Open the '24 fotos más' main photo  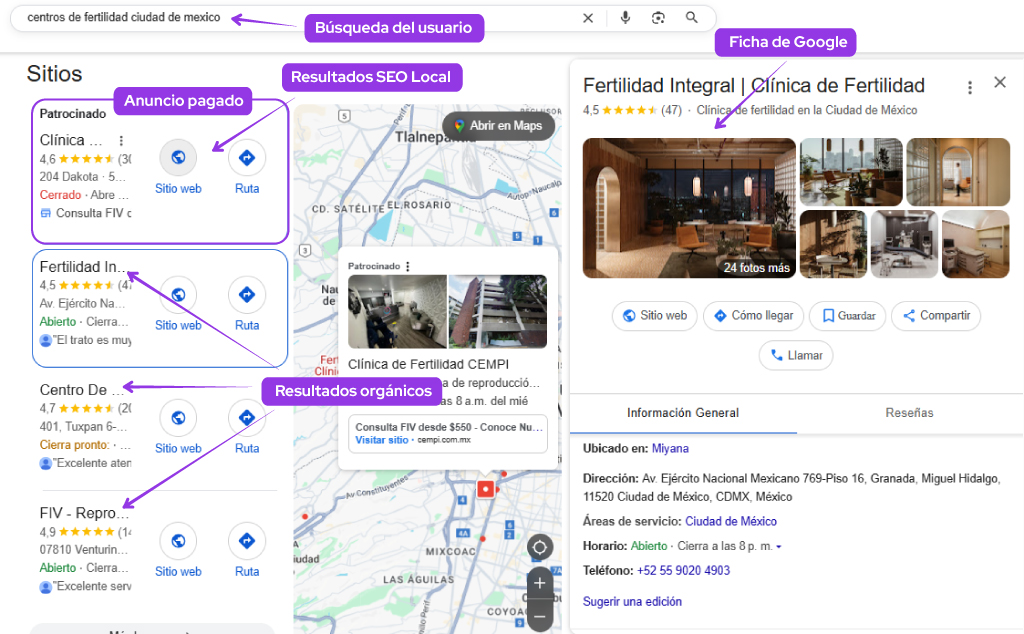pos(689,208)
